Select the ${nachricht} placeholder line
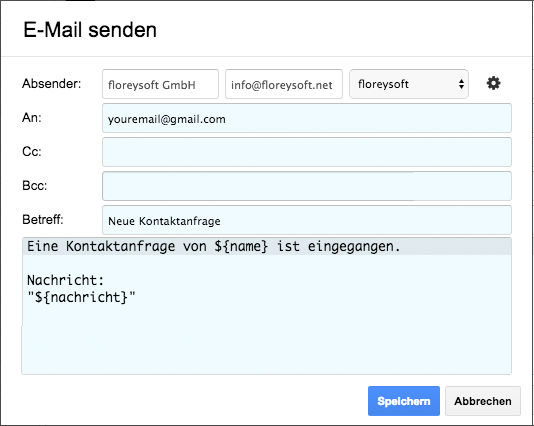This screenshot has width=534, height=426. [81, 297]
